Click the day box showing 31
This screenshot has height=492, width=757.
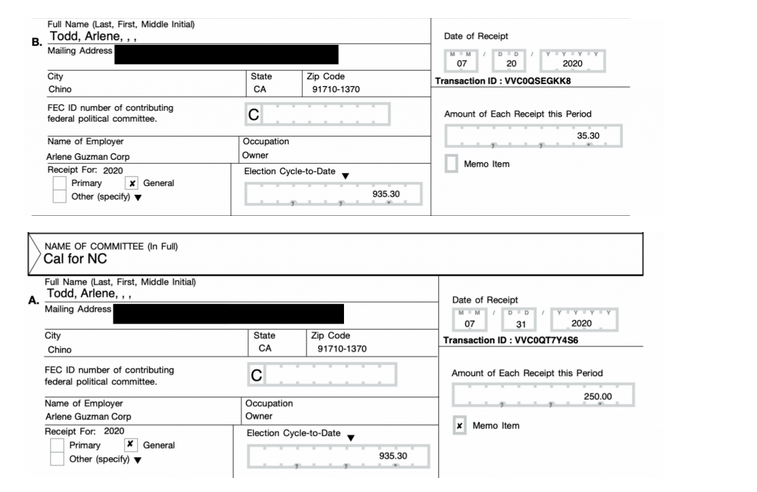[519, 320]
